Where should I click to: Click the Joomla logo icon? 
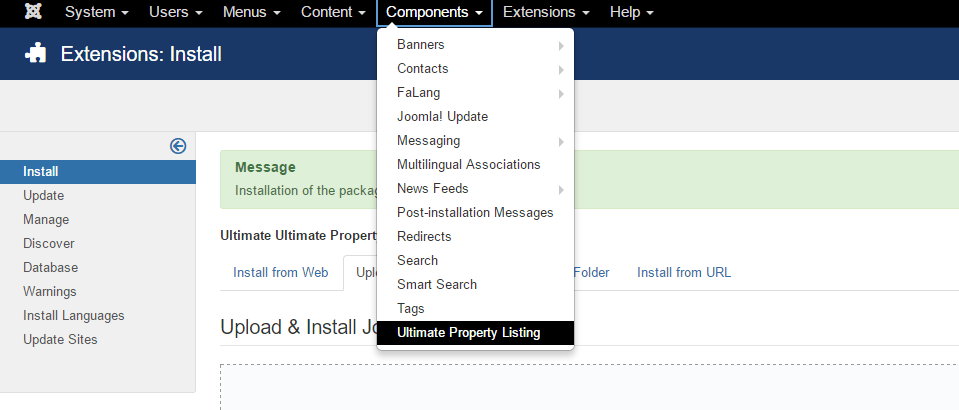coord(33,12)
